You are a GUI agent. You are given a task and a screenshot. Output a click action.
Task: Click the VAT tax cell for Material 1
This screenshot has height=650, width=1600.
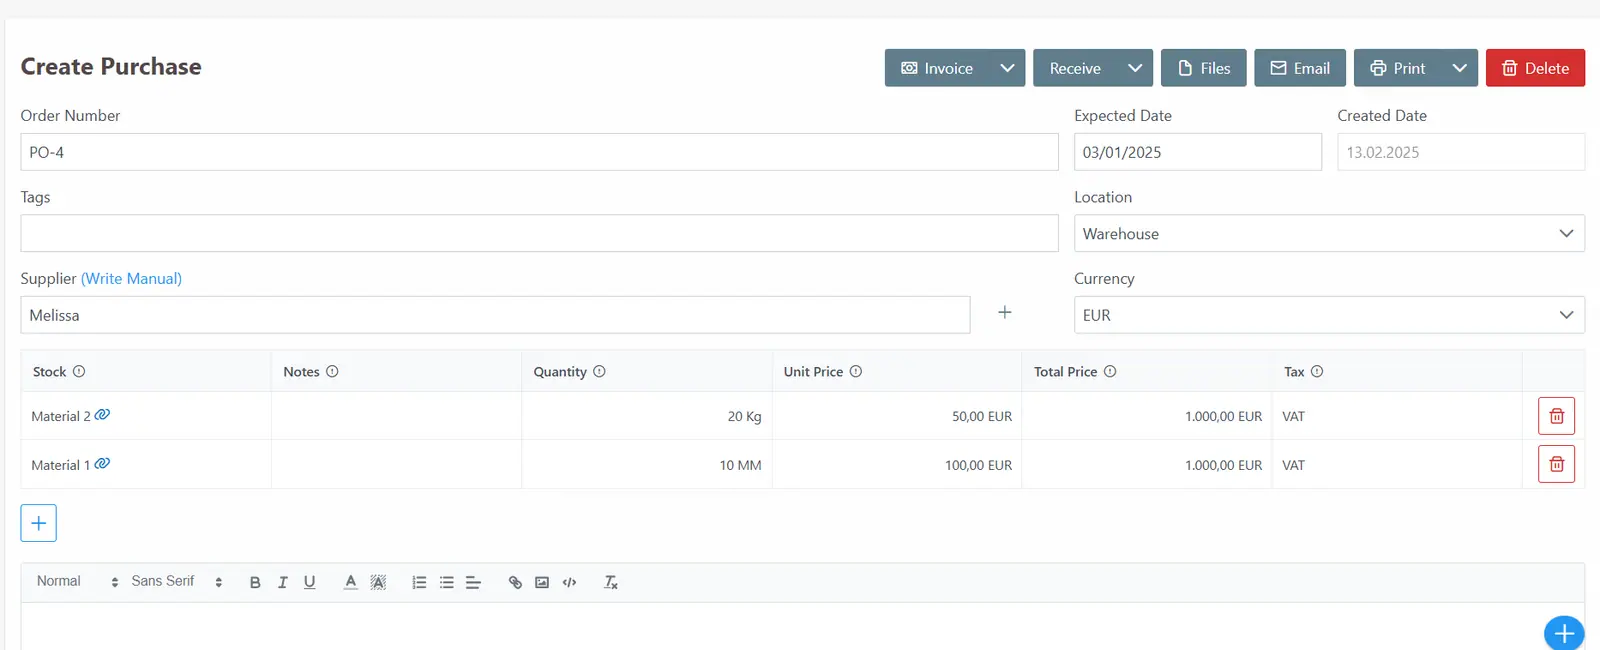click(1396, 465)
